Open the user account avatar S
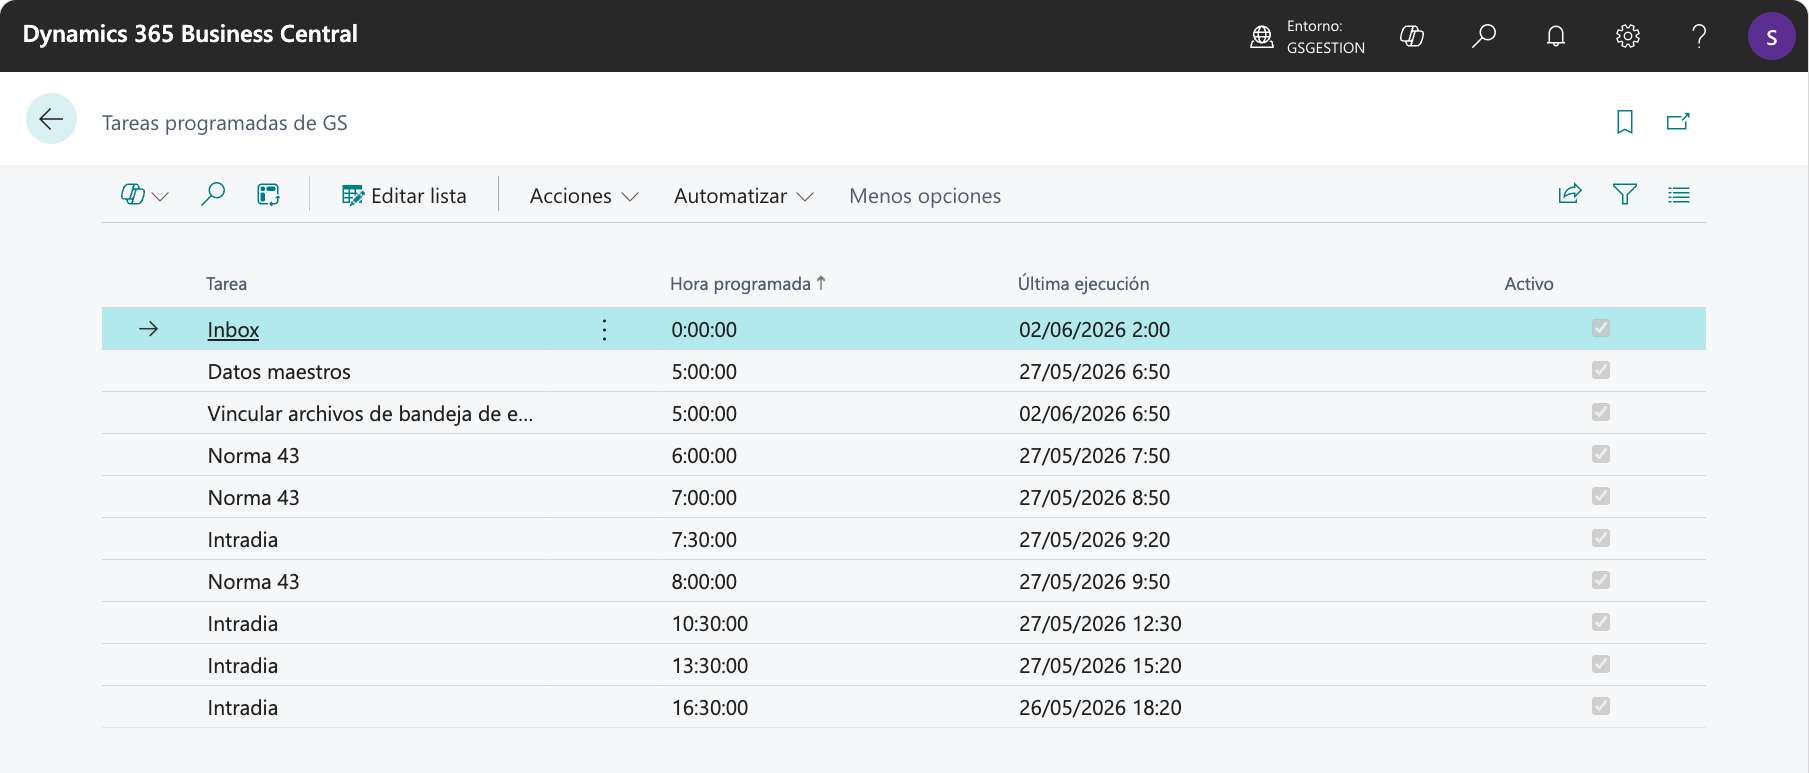This screenshot has width=1809, height=773. point(1772,36)
